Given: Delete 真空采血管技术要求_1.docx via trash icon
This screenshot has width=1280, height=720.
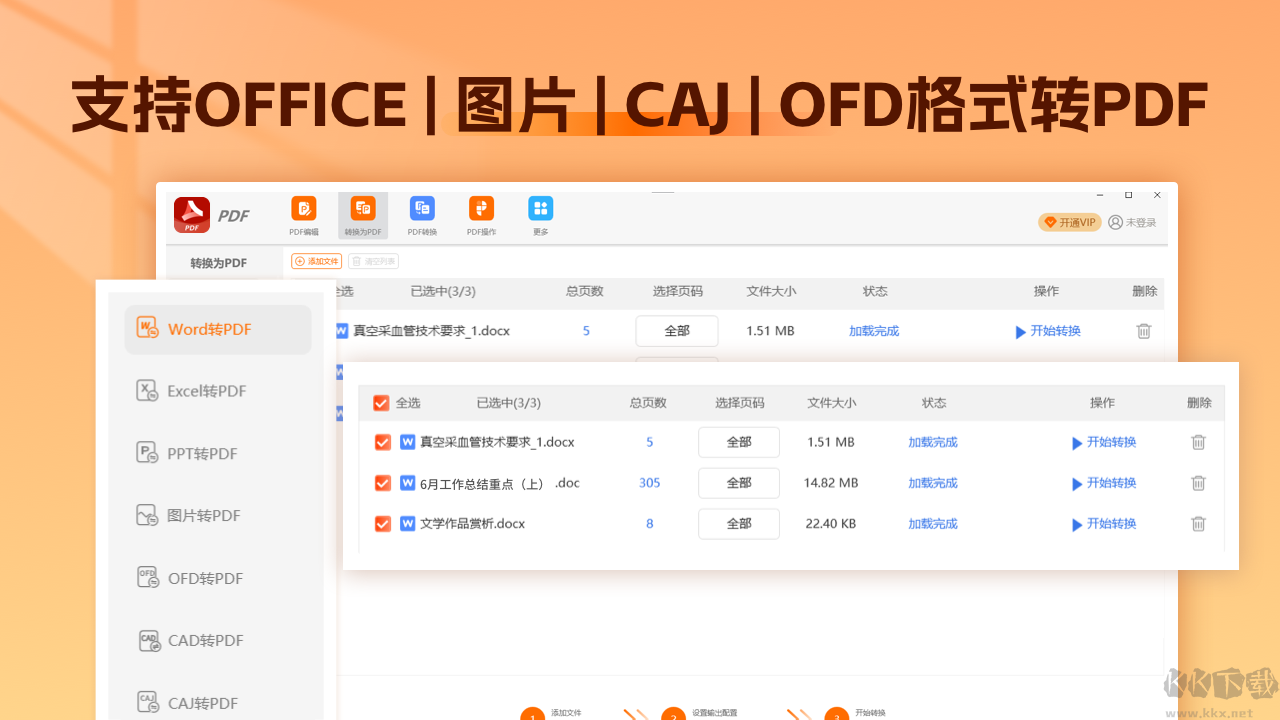Looking at the screenshot, I should click(1198, 442).
